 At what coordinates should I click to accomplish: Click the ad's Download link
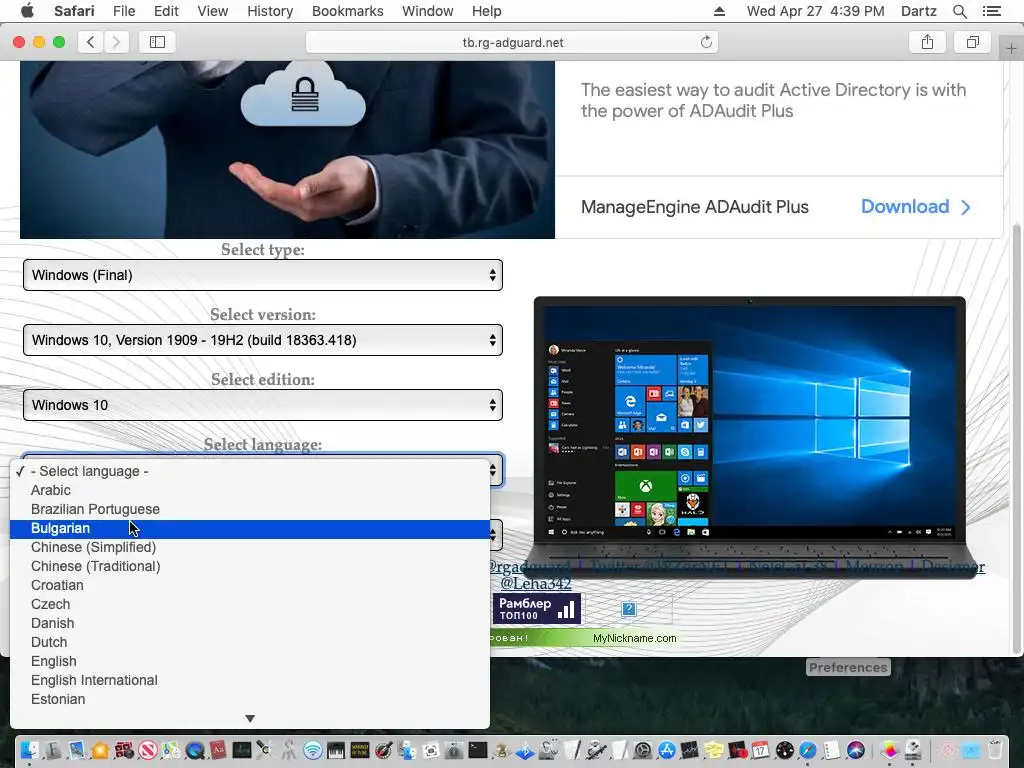point(915,206)
